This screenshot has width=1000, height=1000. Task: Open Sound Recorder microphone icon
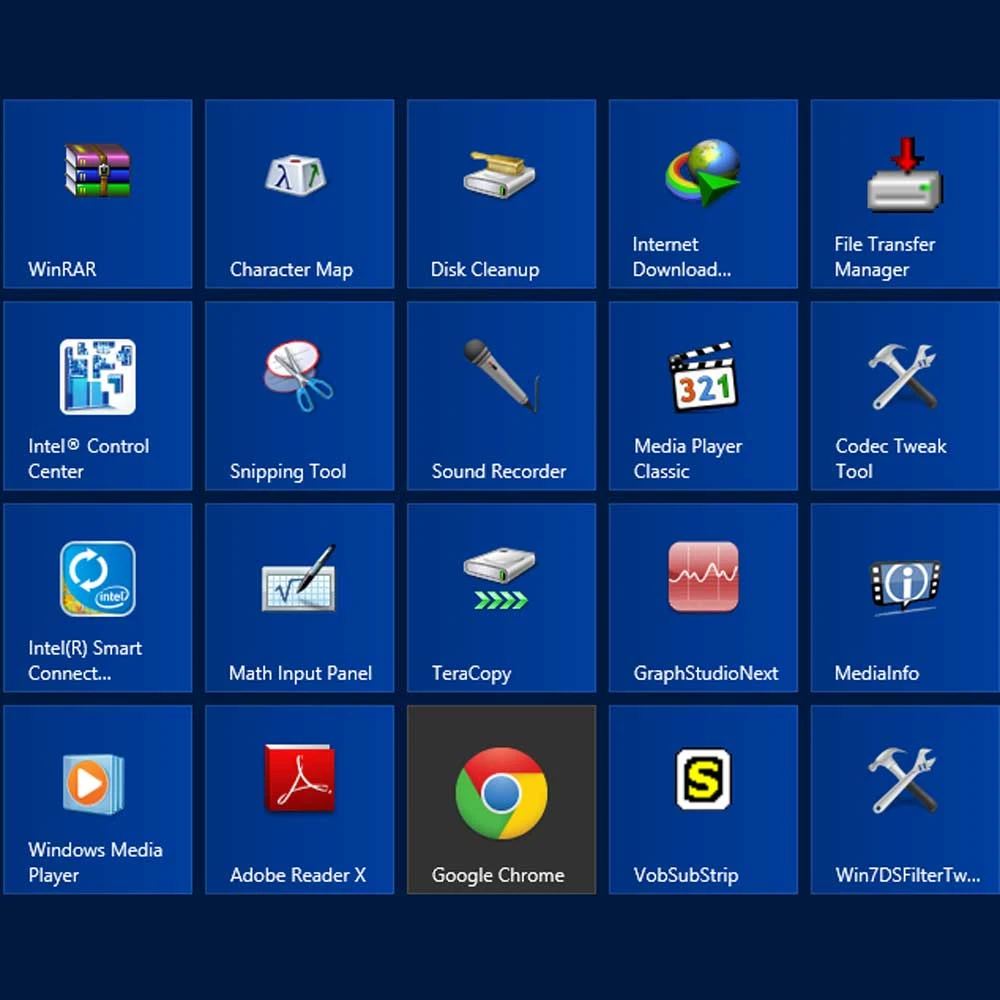(x=502, y=376)
